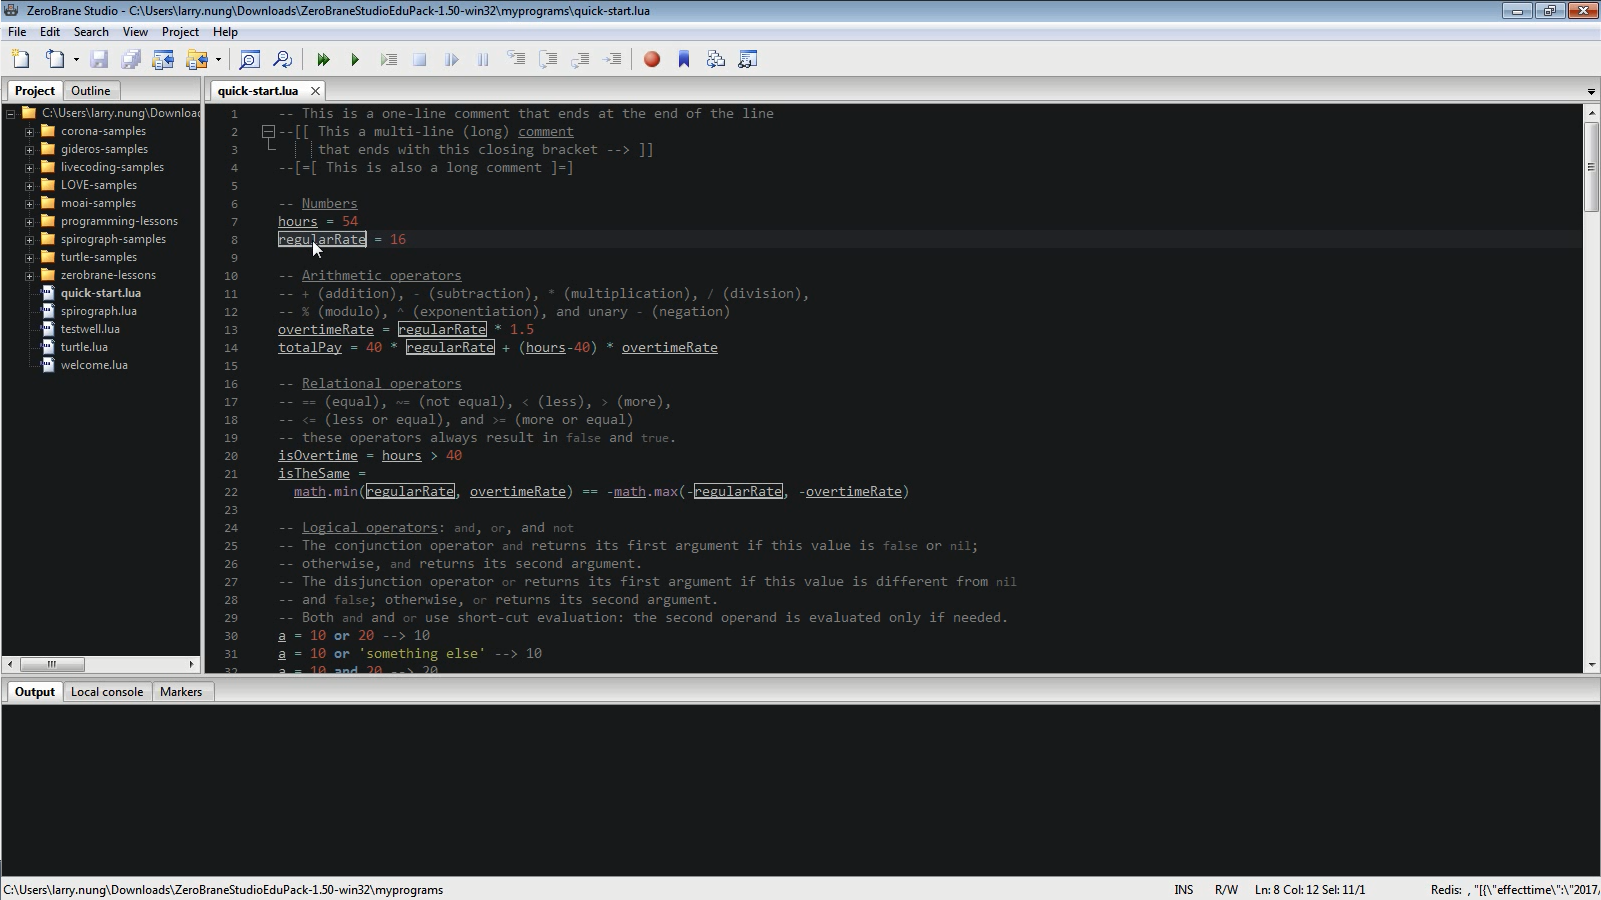The width and height of the screenshot is (1601, 900).
Task: Select turtle.lua in project tree
Action: click(x=84, y=347)
